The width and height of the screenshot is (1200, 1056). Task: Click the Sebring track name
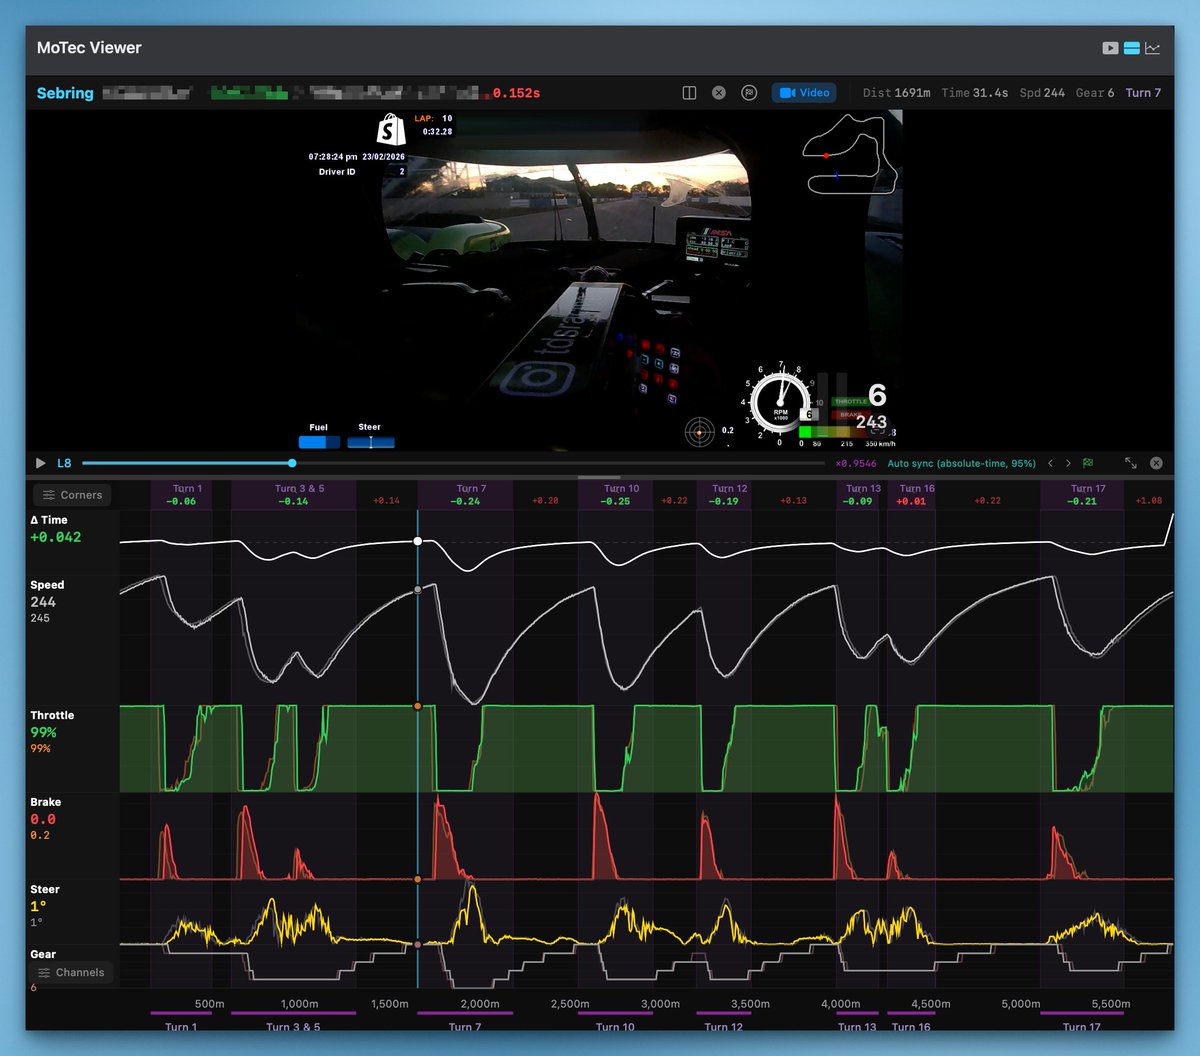pyautogui.click(x=65, y=93)
